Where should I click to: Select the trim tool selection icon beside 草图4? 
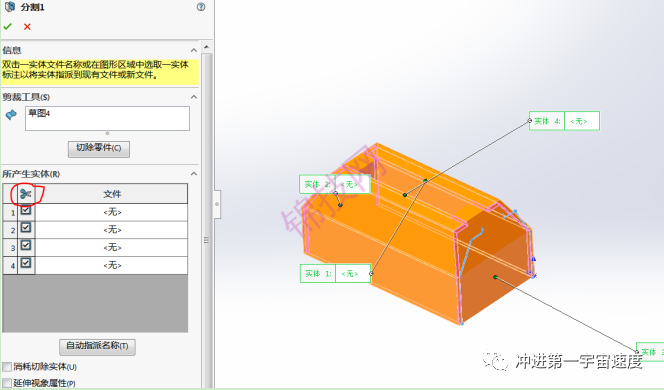pos(11,115)
